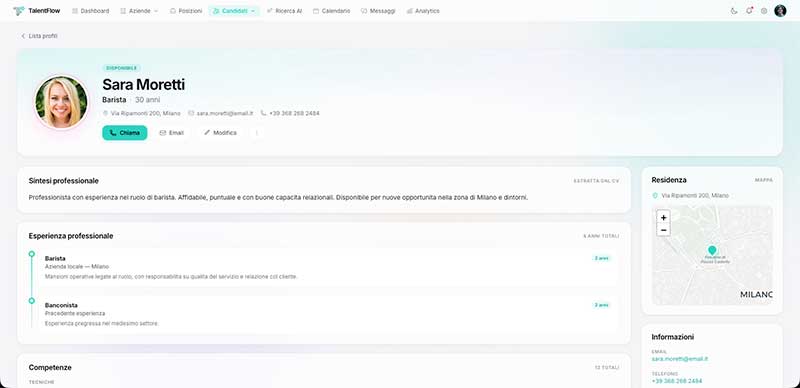This screenshot has width=800, height=388.
Task: Open the user avatar menu
Action: pos(780,11)
